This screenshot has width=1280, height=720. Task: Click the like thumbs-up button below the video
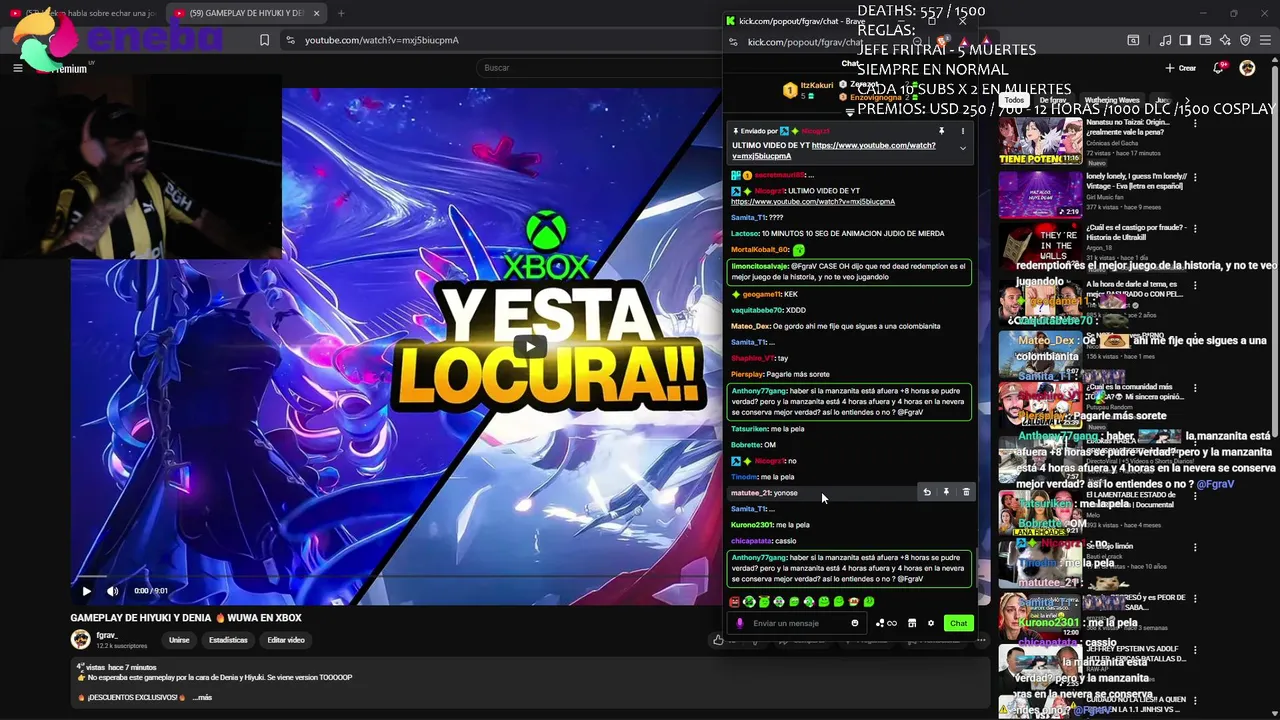718,640
